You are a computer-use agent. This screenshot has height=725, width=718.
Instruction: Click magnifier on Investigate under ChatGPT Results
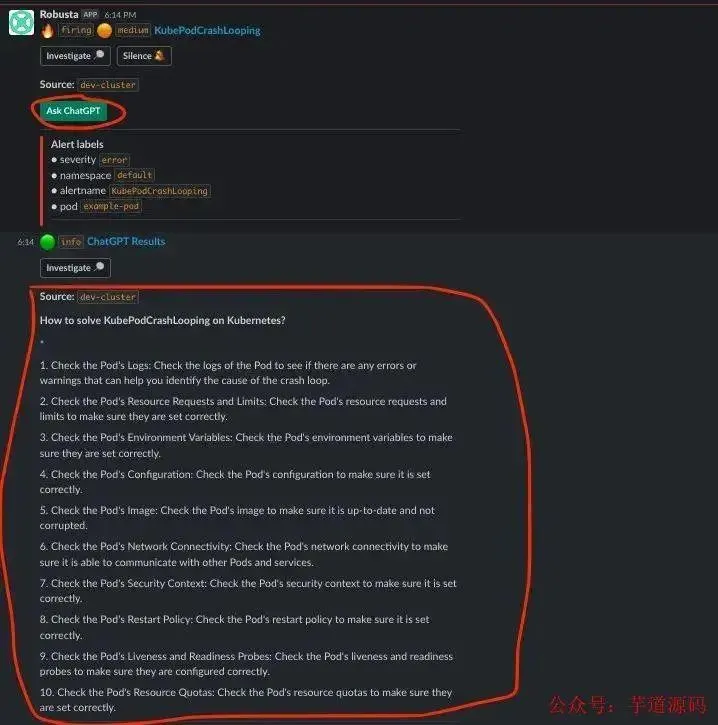pos(99,267)
